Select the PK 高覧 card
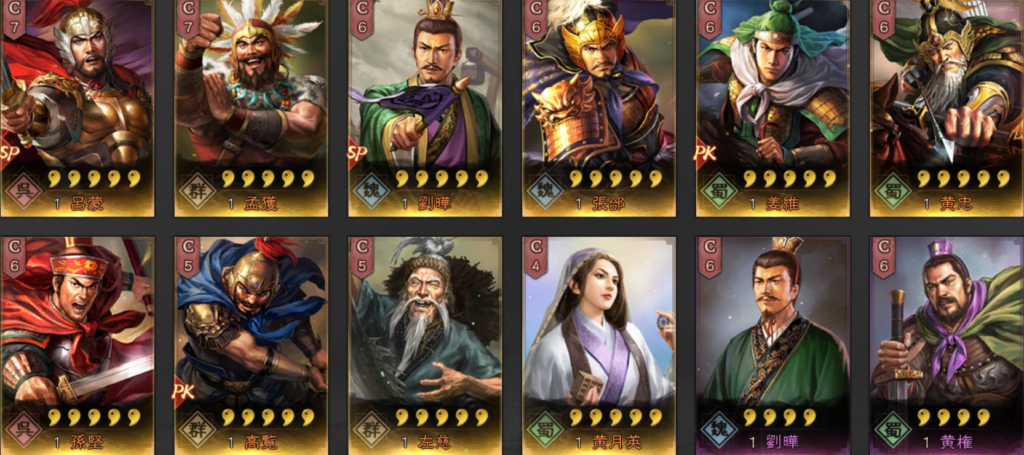 (x=251, y=346)
